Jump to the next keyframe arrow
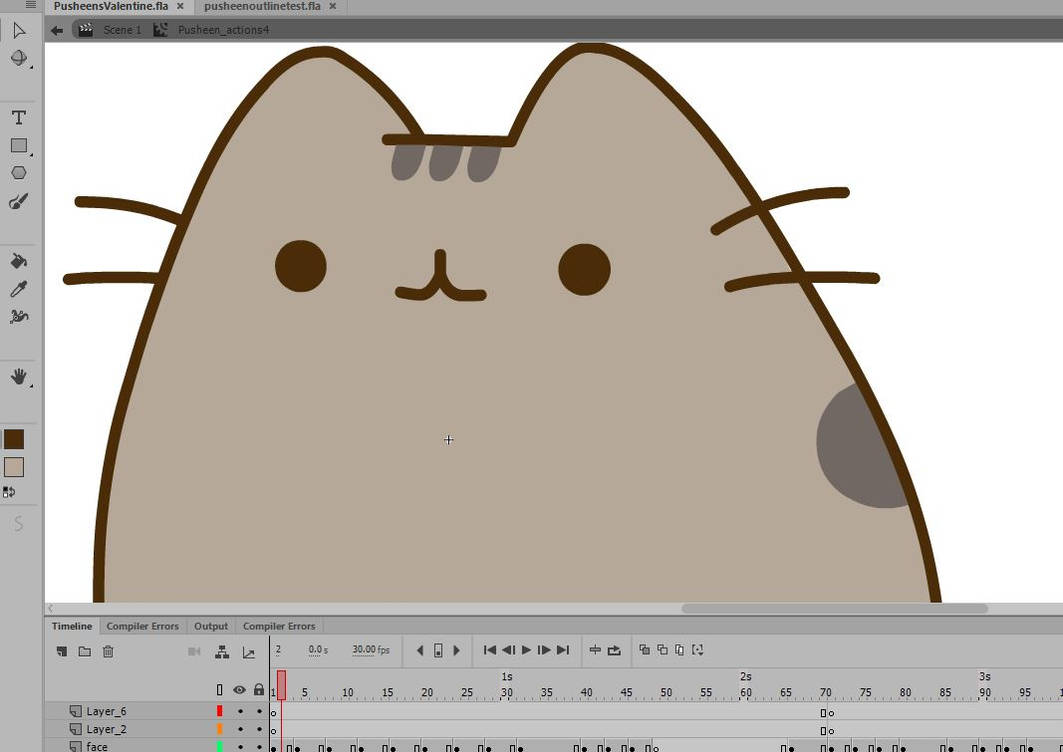1063x752 pixels. [456, 650]
